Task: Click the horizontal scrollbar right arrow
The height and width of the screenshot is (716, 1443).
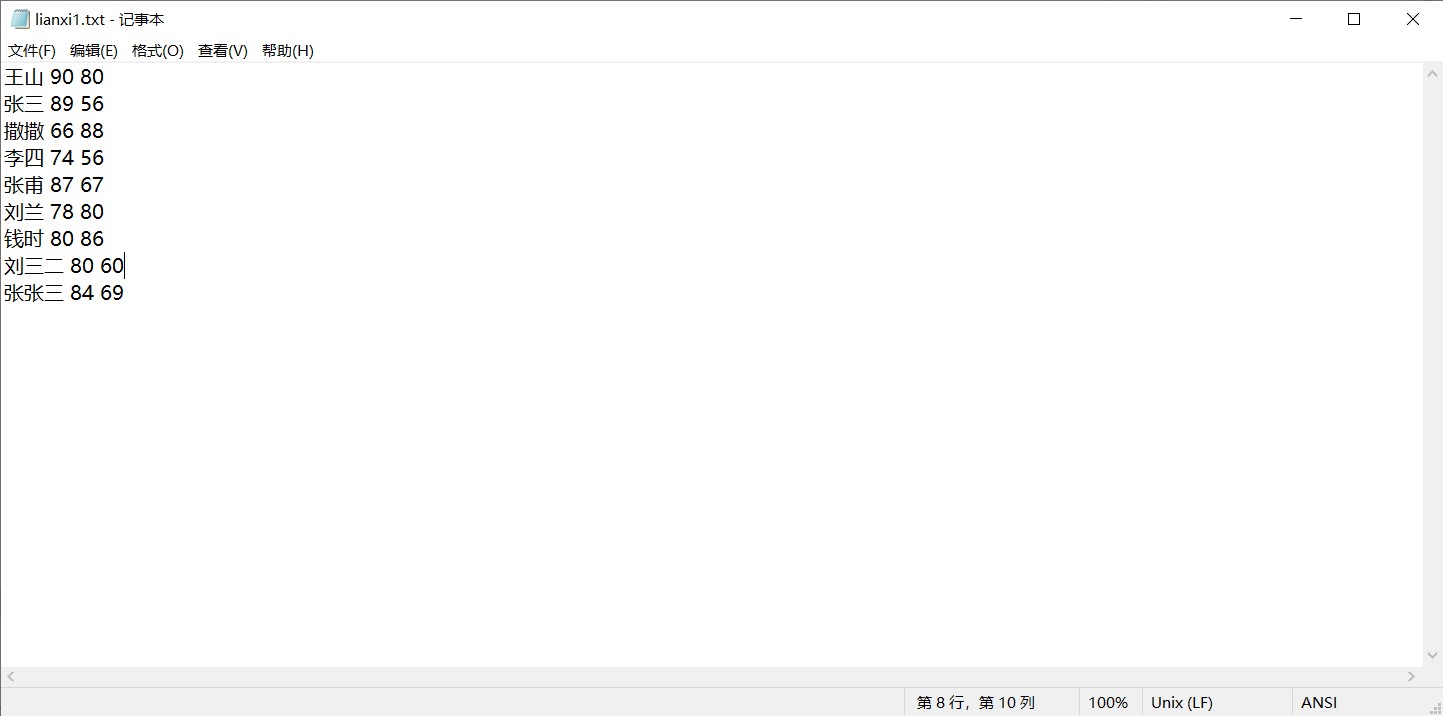Action: (1412, 677)
